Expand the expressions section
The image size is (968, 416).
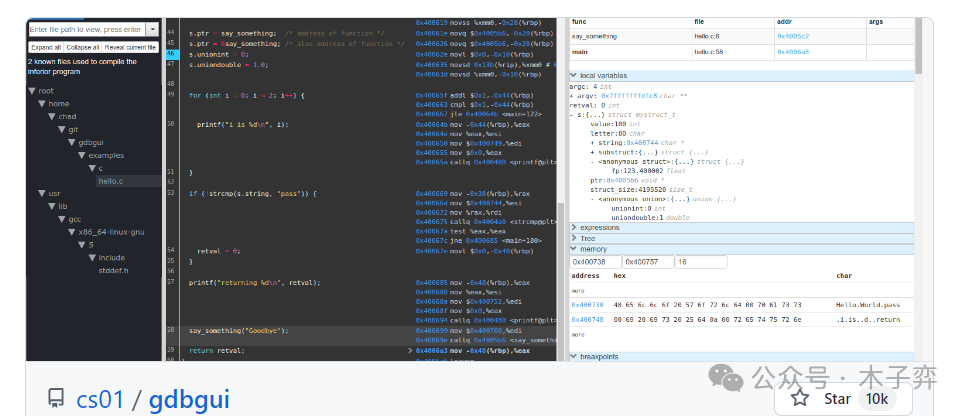point(741,228)
